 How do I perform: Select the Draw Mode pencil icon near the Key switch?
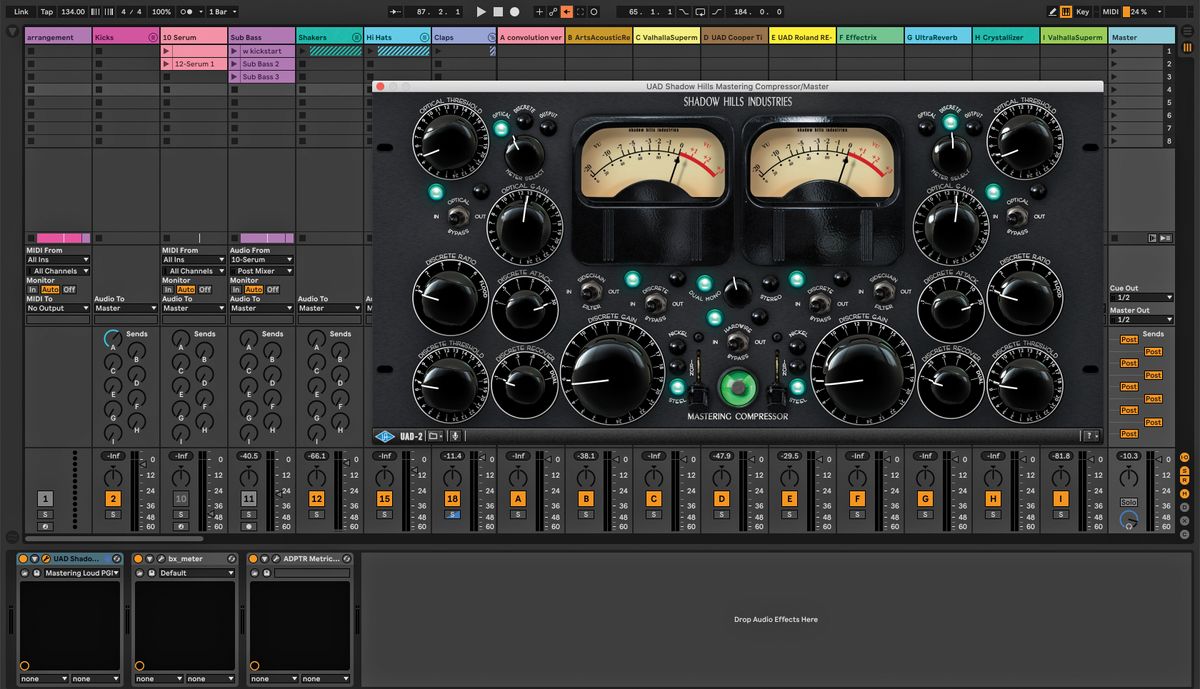1053,11
